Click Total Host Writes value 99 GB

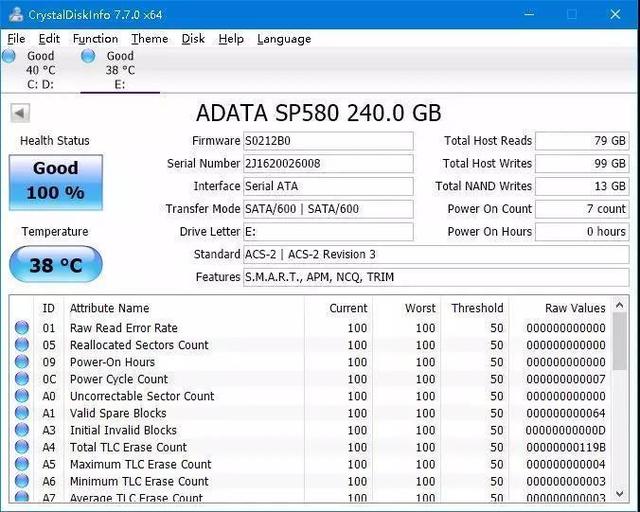(x=582, y=164)
